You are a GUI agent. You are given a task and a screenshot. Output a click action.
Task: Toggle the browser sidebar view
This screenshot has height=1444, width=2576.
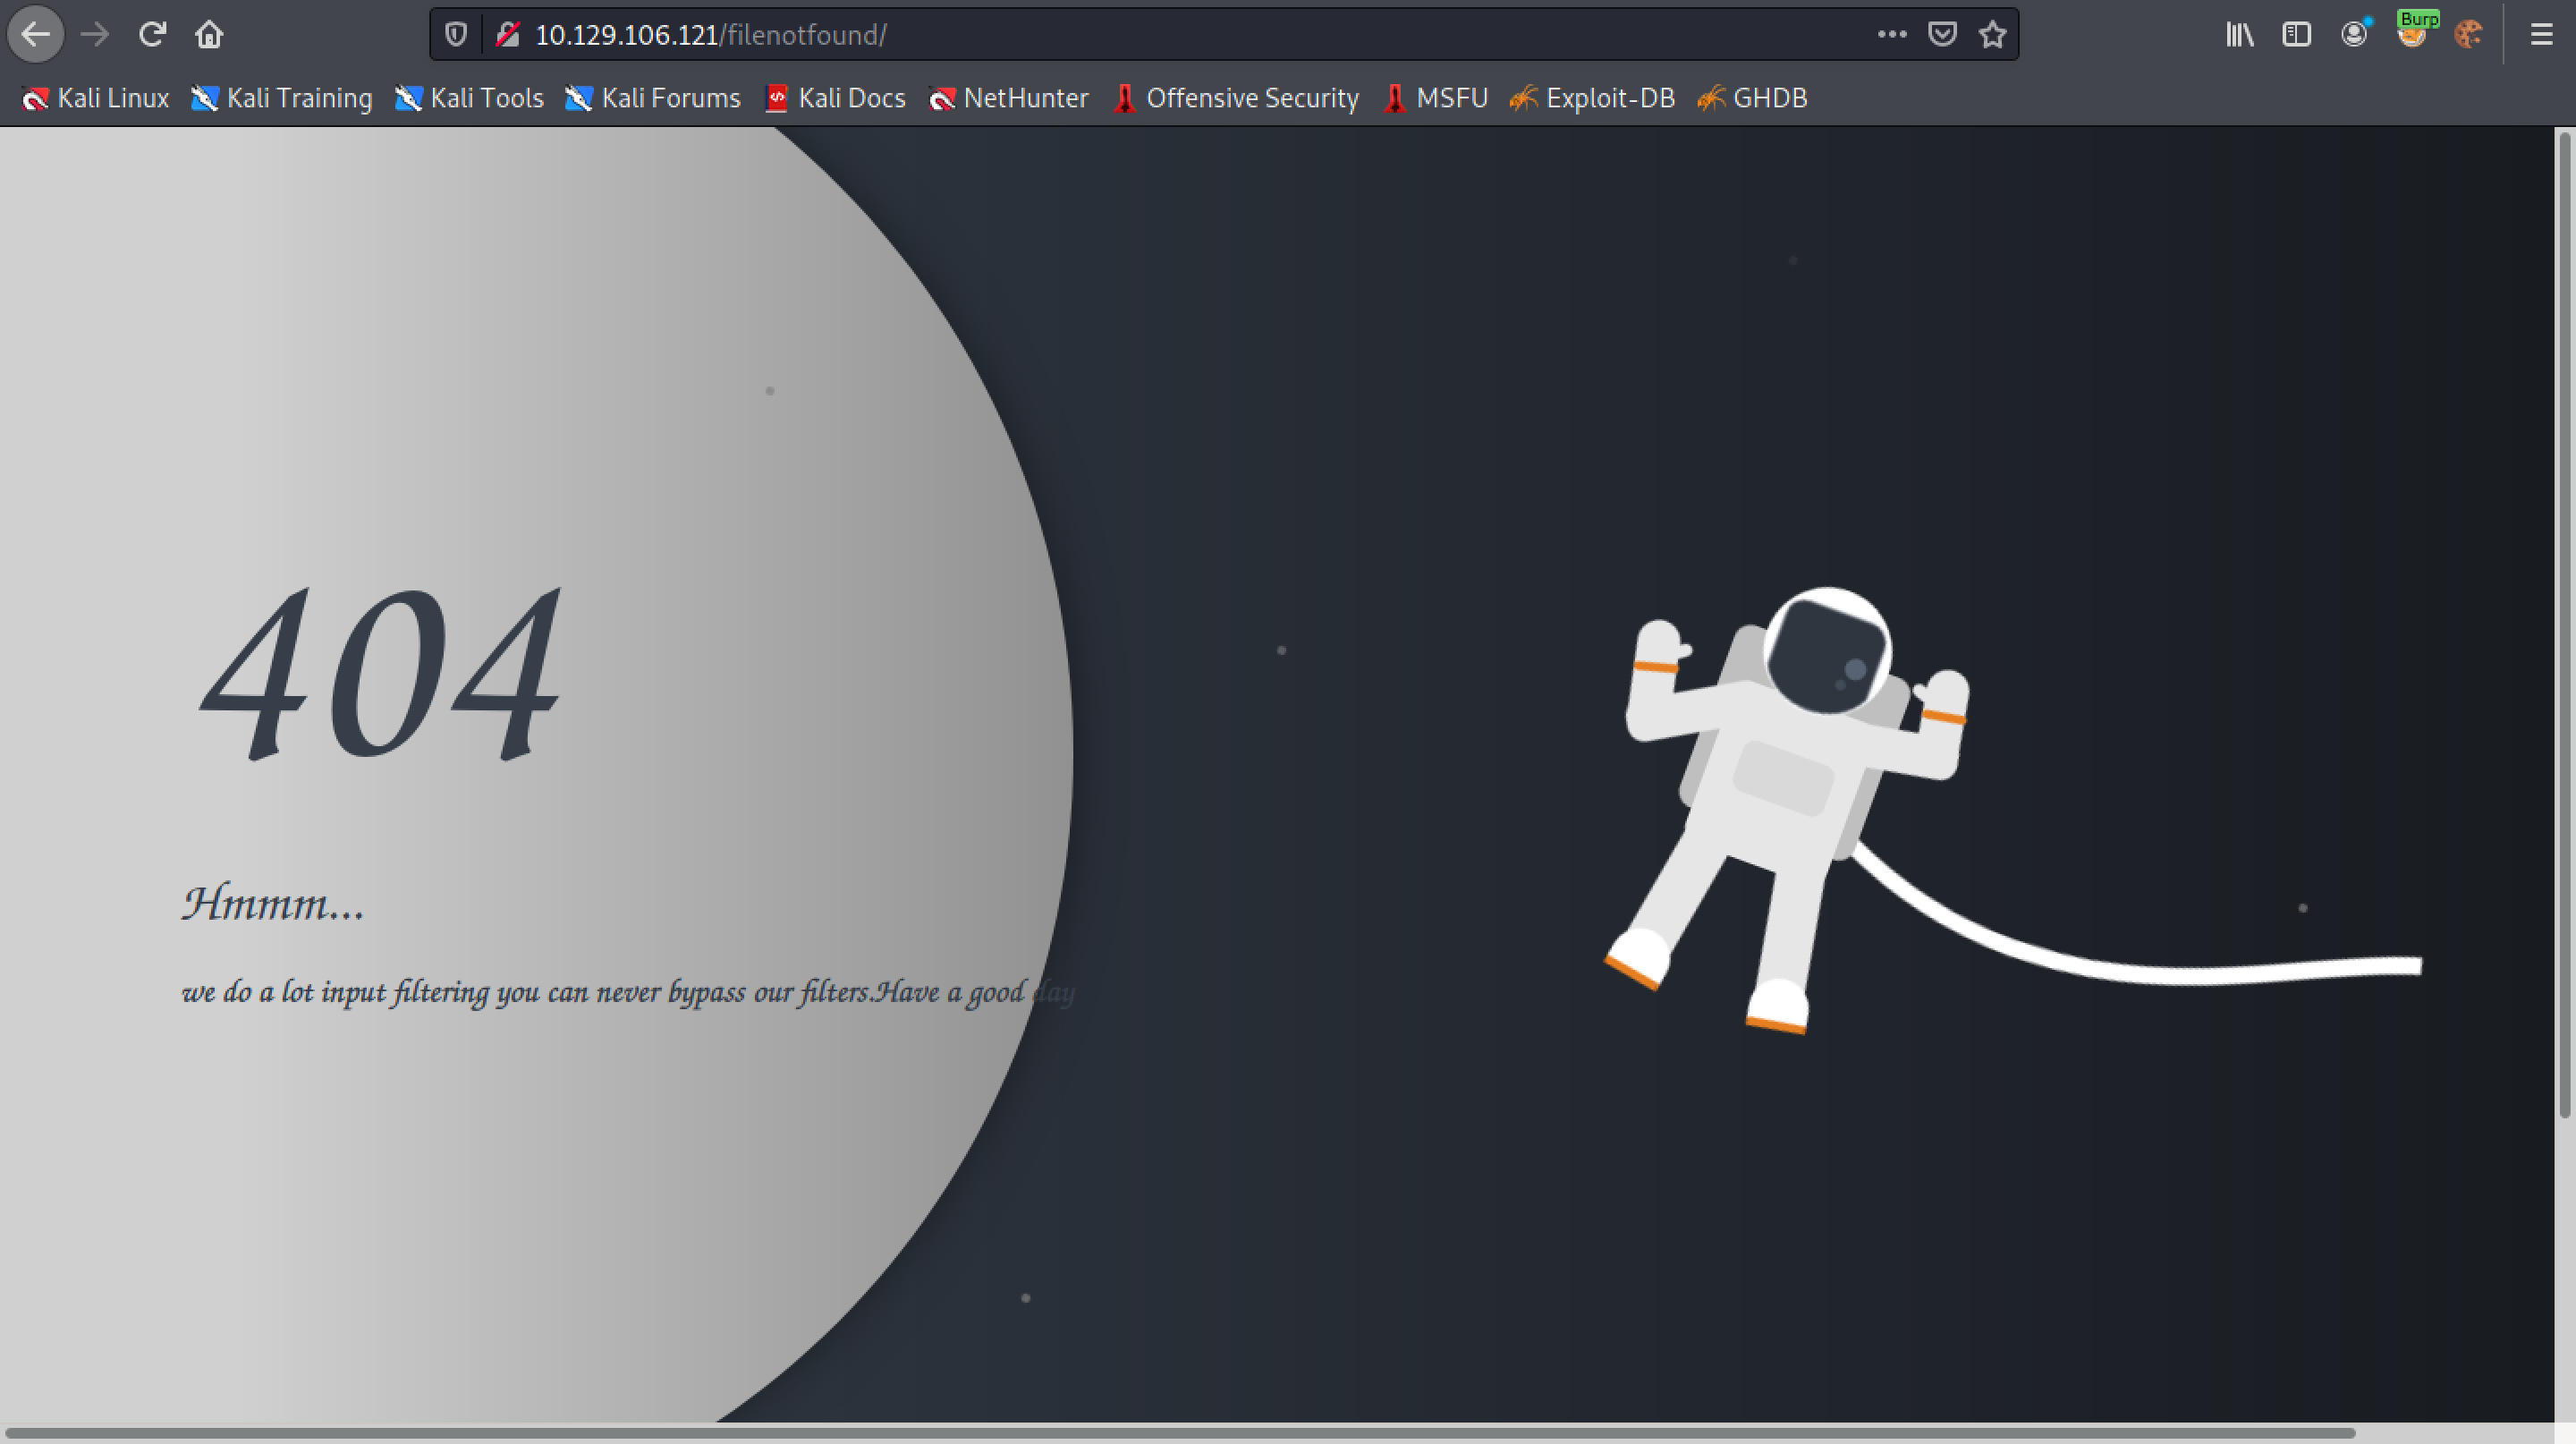pos(2296,35)
